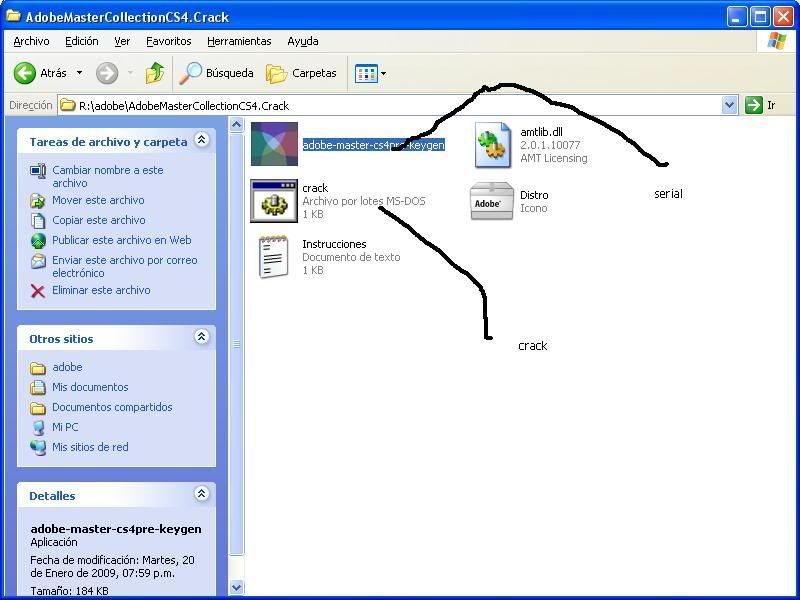Select the crack batch file icon
The height and width of the screenshot is (600, 800).
(x=274, y=201)
